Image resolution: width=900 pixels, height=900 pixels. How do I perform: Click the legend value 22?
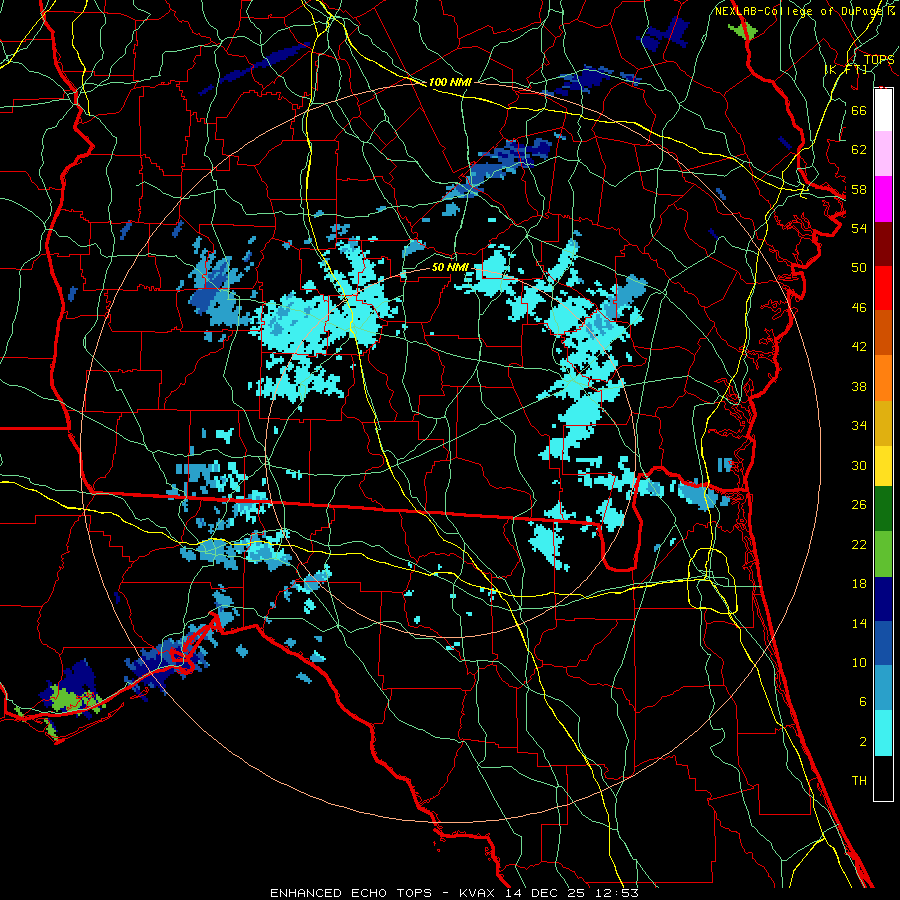point(859,544)
